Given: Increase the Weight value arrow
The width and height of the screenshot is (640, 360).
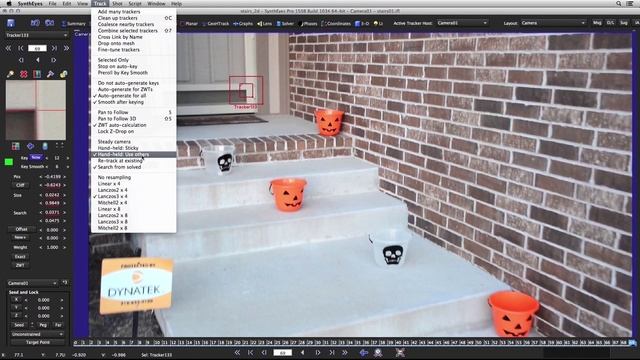Looking at the screenshot, I should 64,247.
